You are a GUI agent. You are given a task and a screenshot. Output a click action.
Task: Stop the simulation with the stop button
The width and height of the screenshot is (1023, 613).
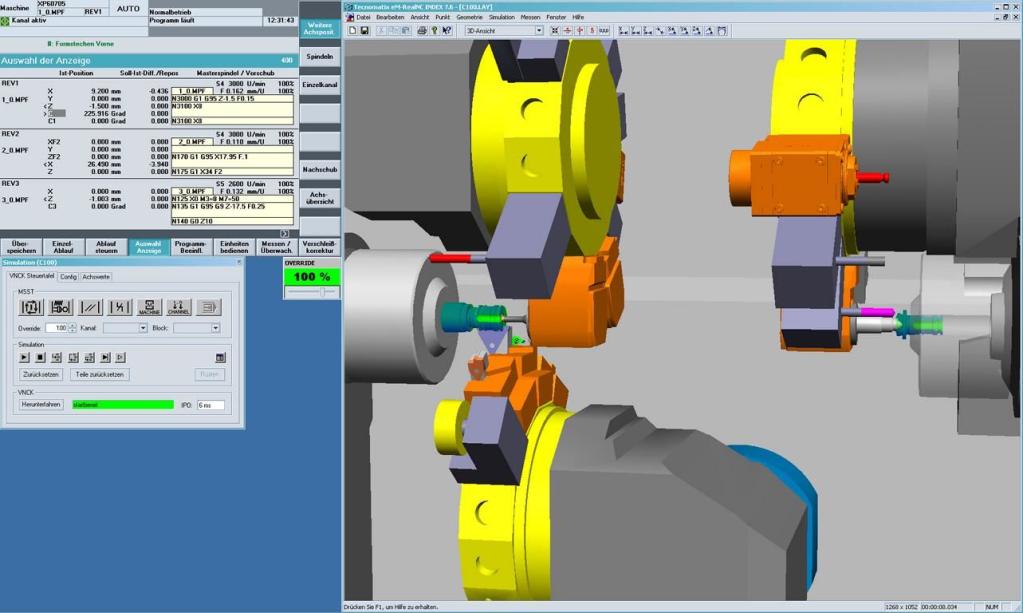tap(40, 357)
